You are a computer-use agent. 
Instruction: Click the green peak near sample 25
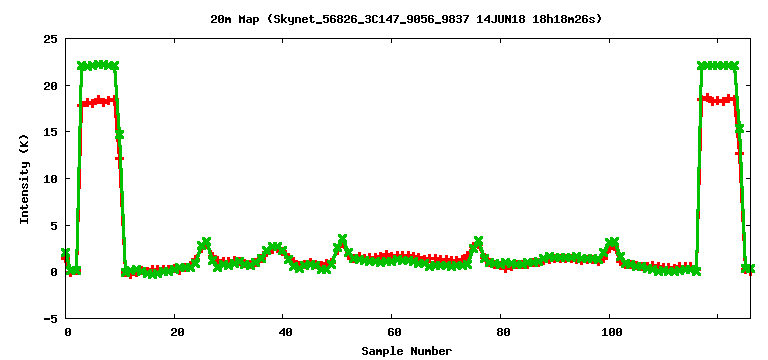point(206,242)
